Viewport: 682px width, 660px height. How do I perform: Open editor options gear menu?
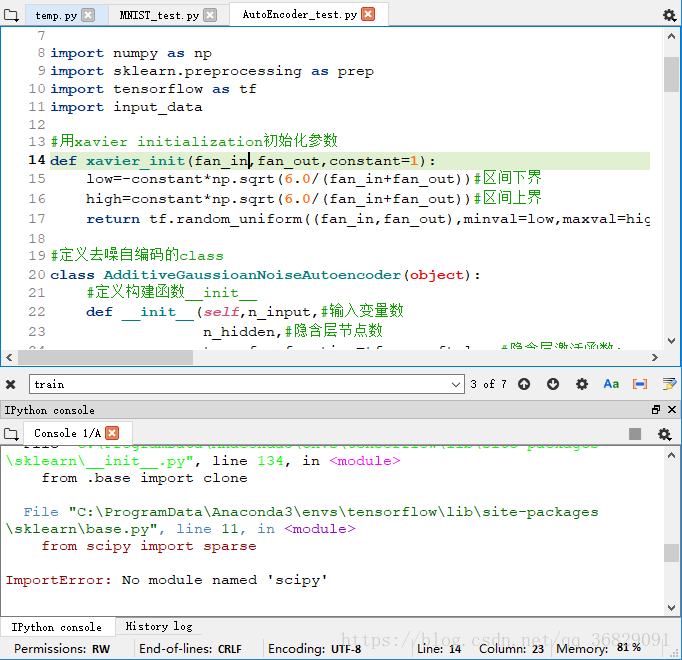click(x=669, y=15)
